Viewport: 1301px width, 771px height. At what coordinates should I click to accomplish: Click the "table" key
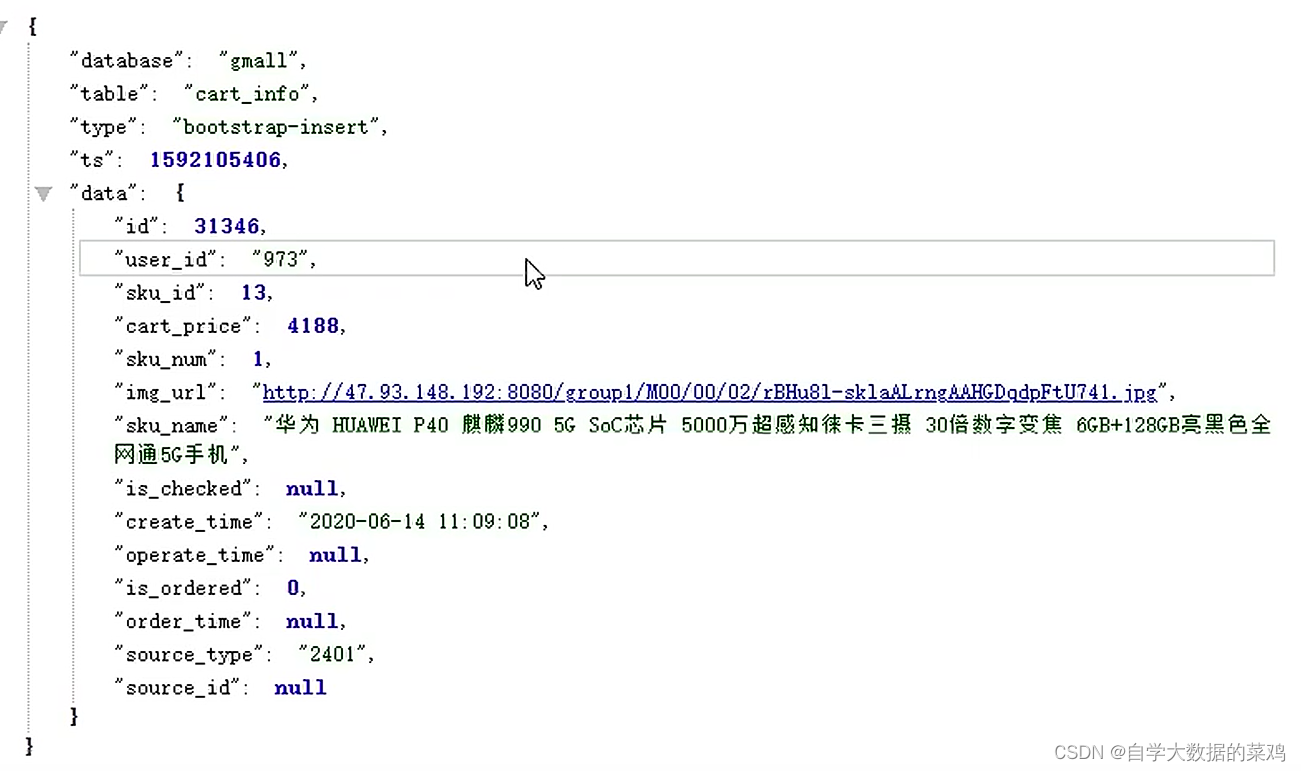pos(108,94)
